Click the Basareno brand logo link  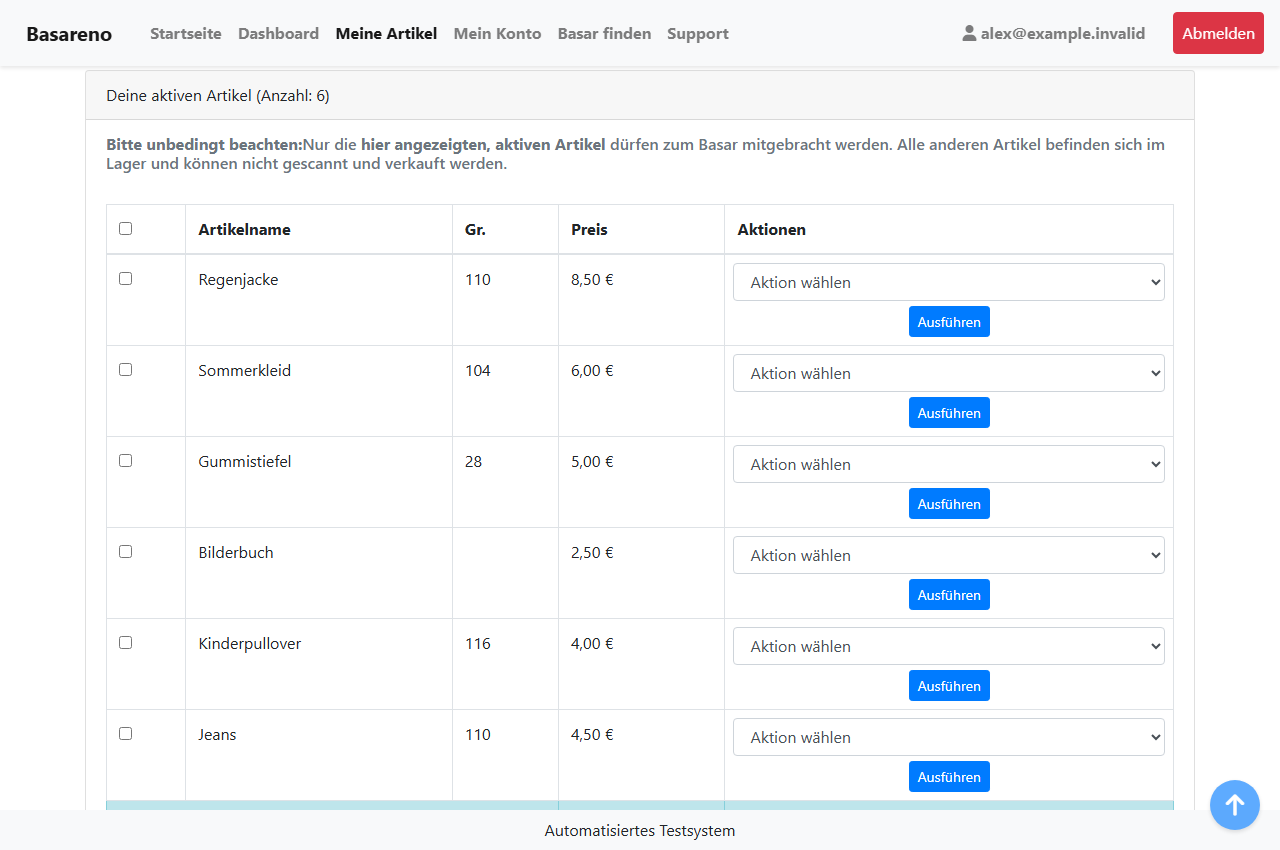[69, 33]
